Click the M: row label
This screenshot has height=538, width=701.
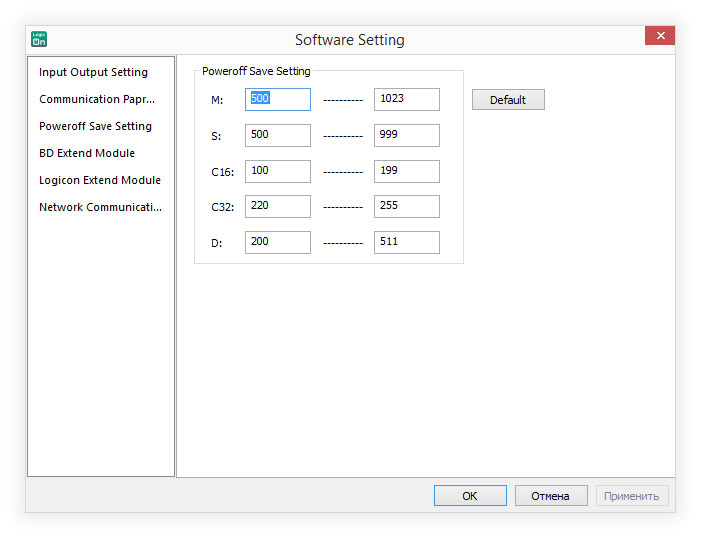pos(217,100)
